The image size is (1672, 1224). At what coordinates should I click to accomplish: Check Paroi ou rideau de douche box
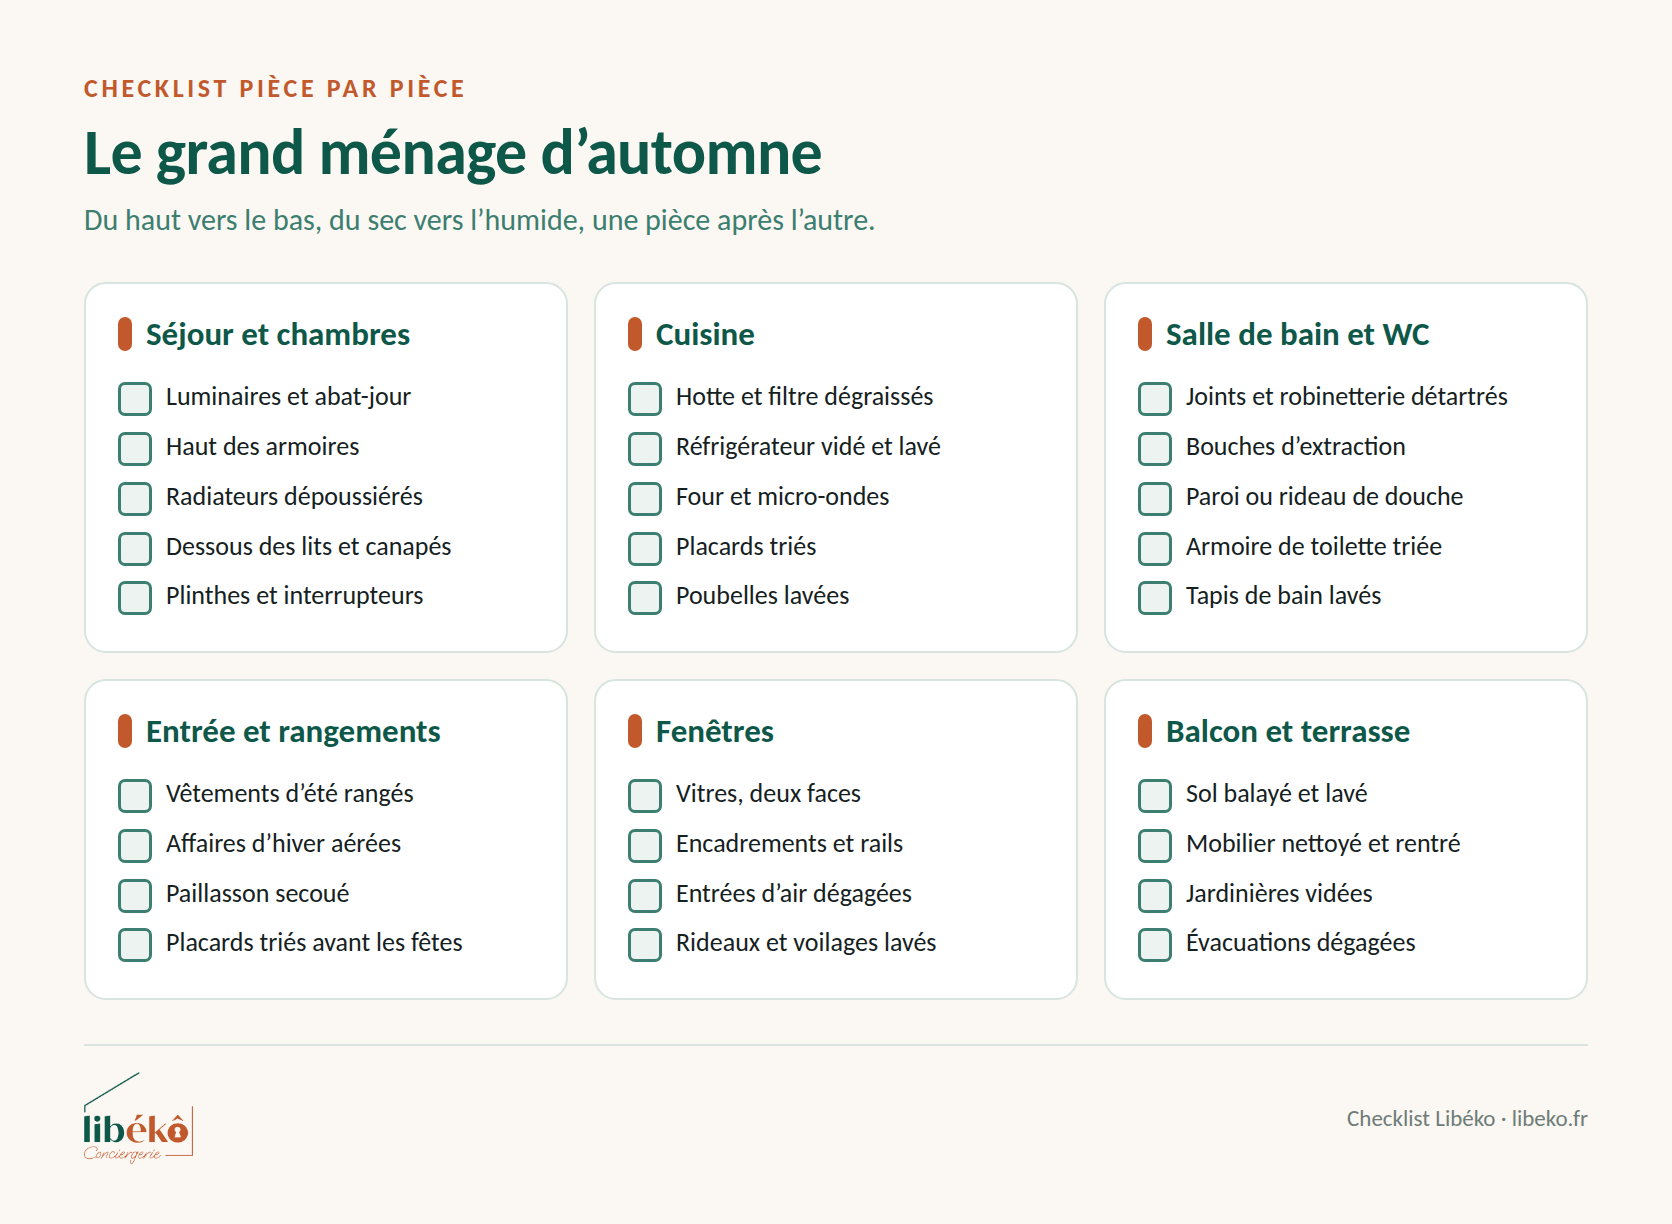click(x=1155, y=498)
